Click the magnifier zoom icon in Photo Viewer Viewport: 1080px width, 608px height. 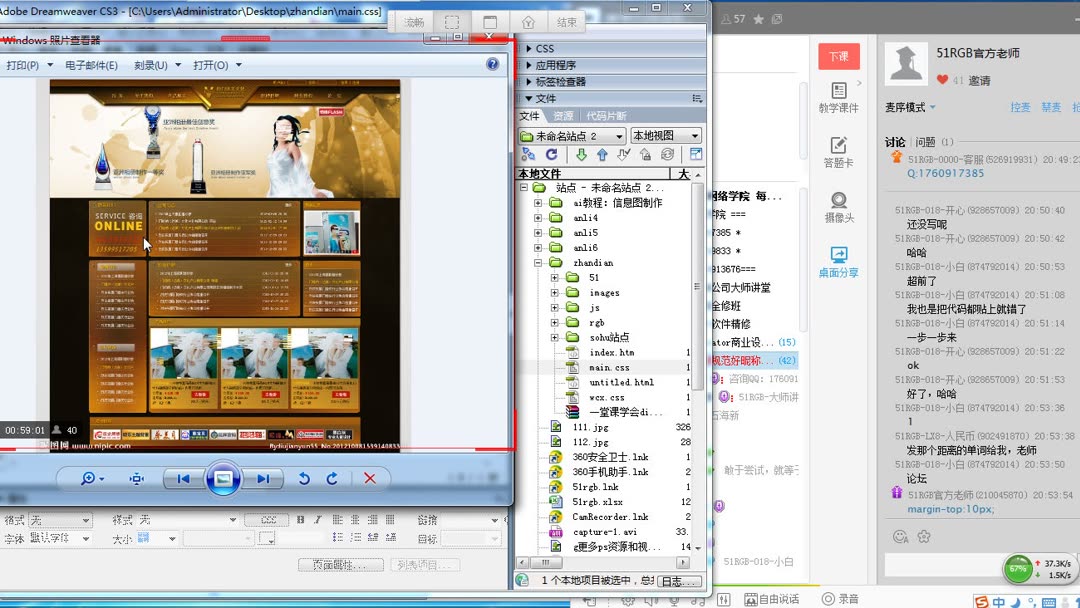pos(88,479)
